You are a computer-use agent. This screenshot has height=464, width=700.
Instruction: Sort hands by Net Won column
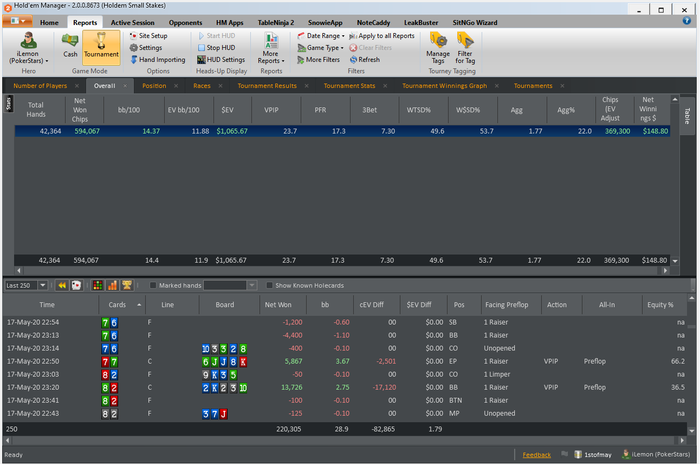(x=278, y=305)
